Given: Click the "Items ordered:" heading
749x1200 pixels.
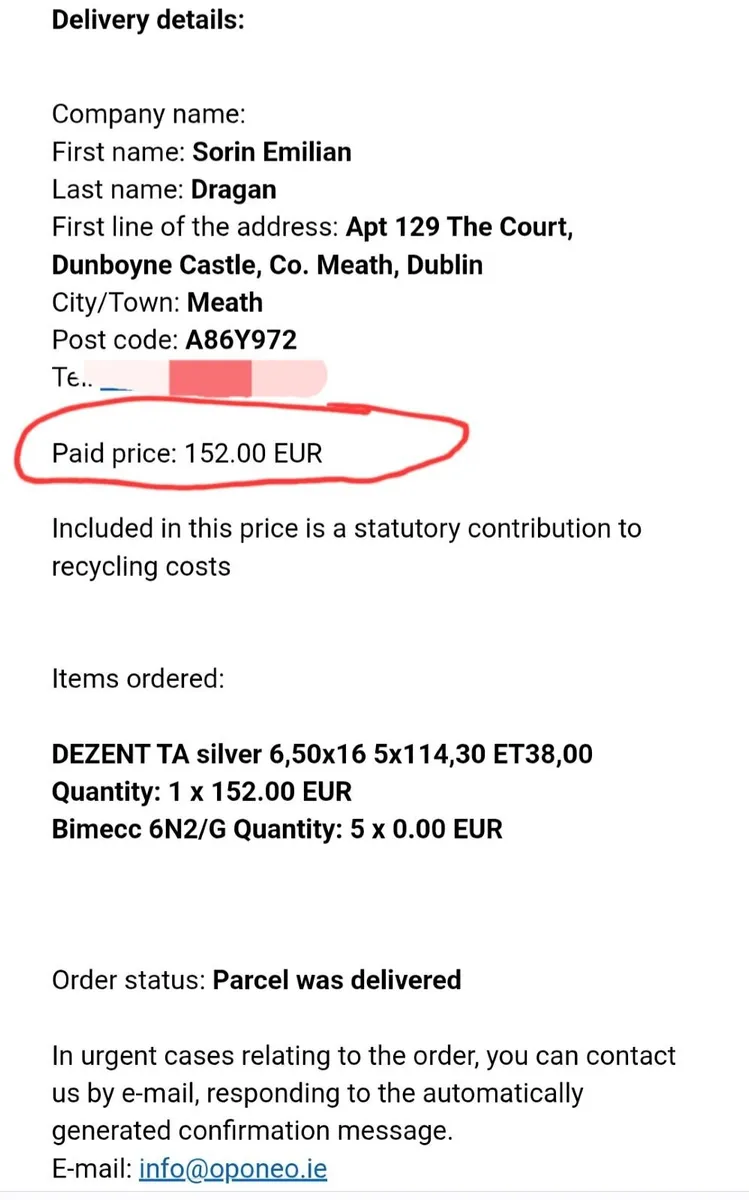Looking at the screenshot, I should click(x=138, y=679).
